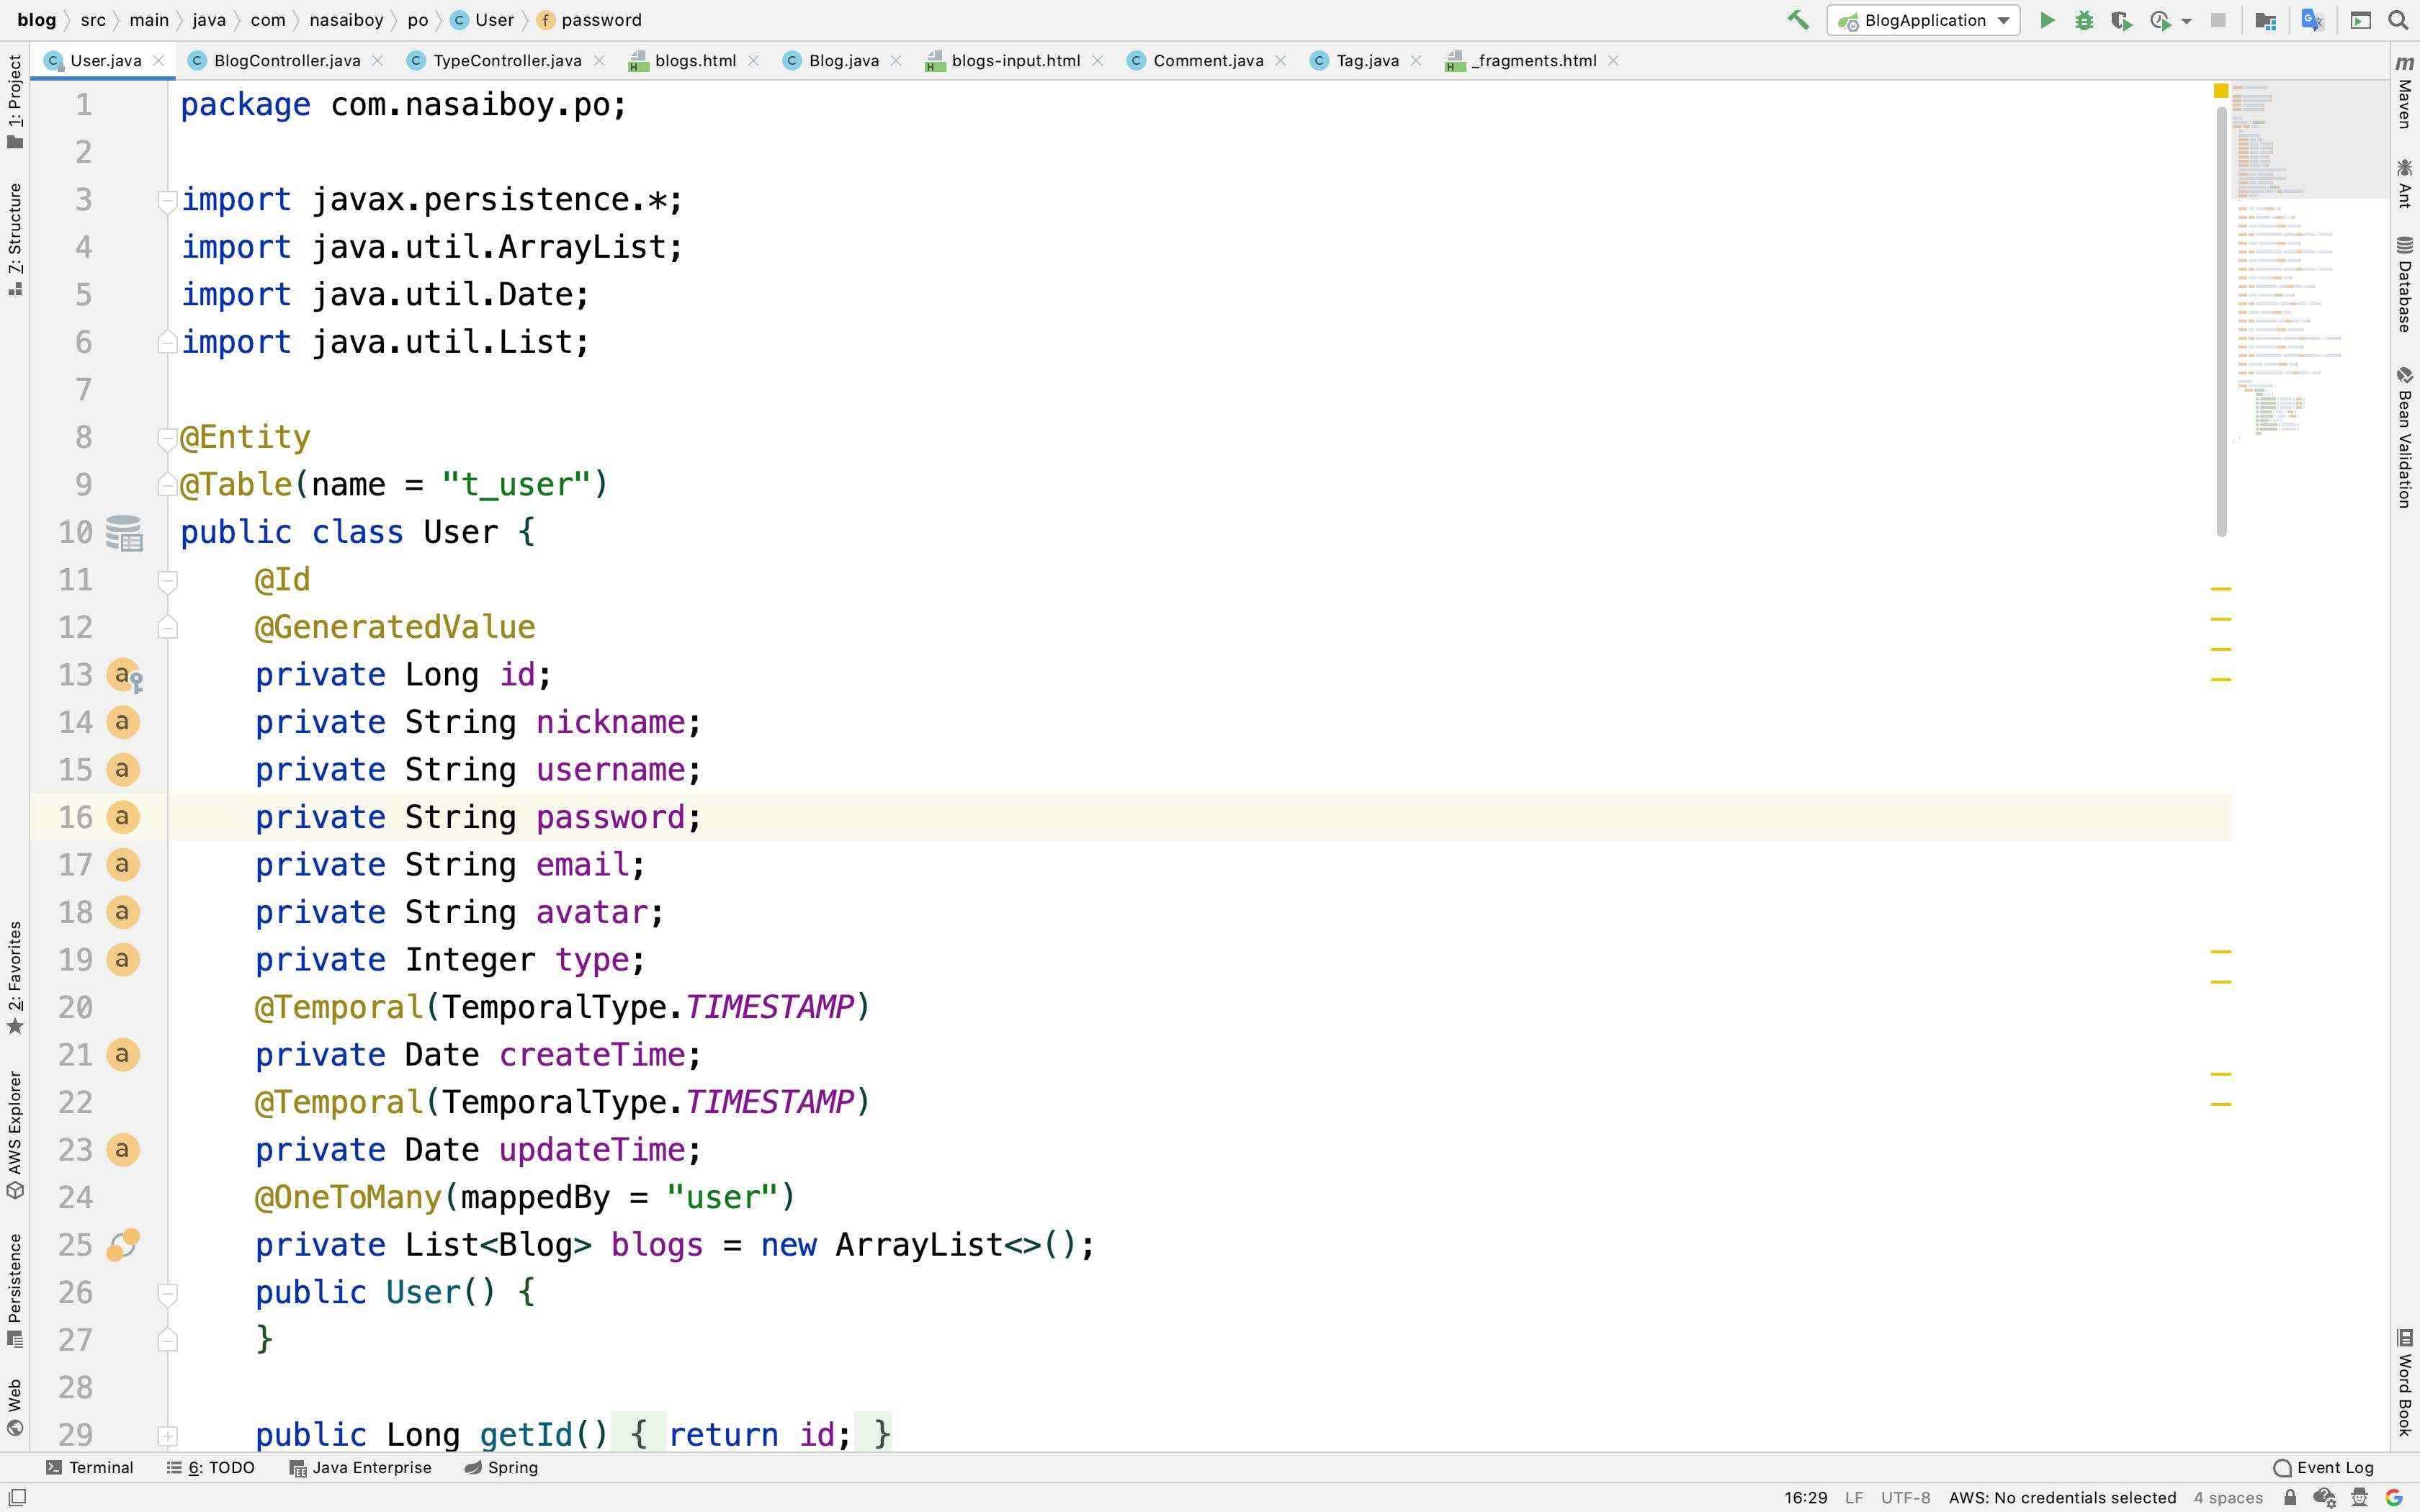The height and width of the screenshot is (1512, 2420).
Task: Open Search Everywhere magnifier icon
Action: pos(2398,20)
